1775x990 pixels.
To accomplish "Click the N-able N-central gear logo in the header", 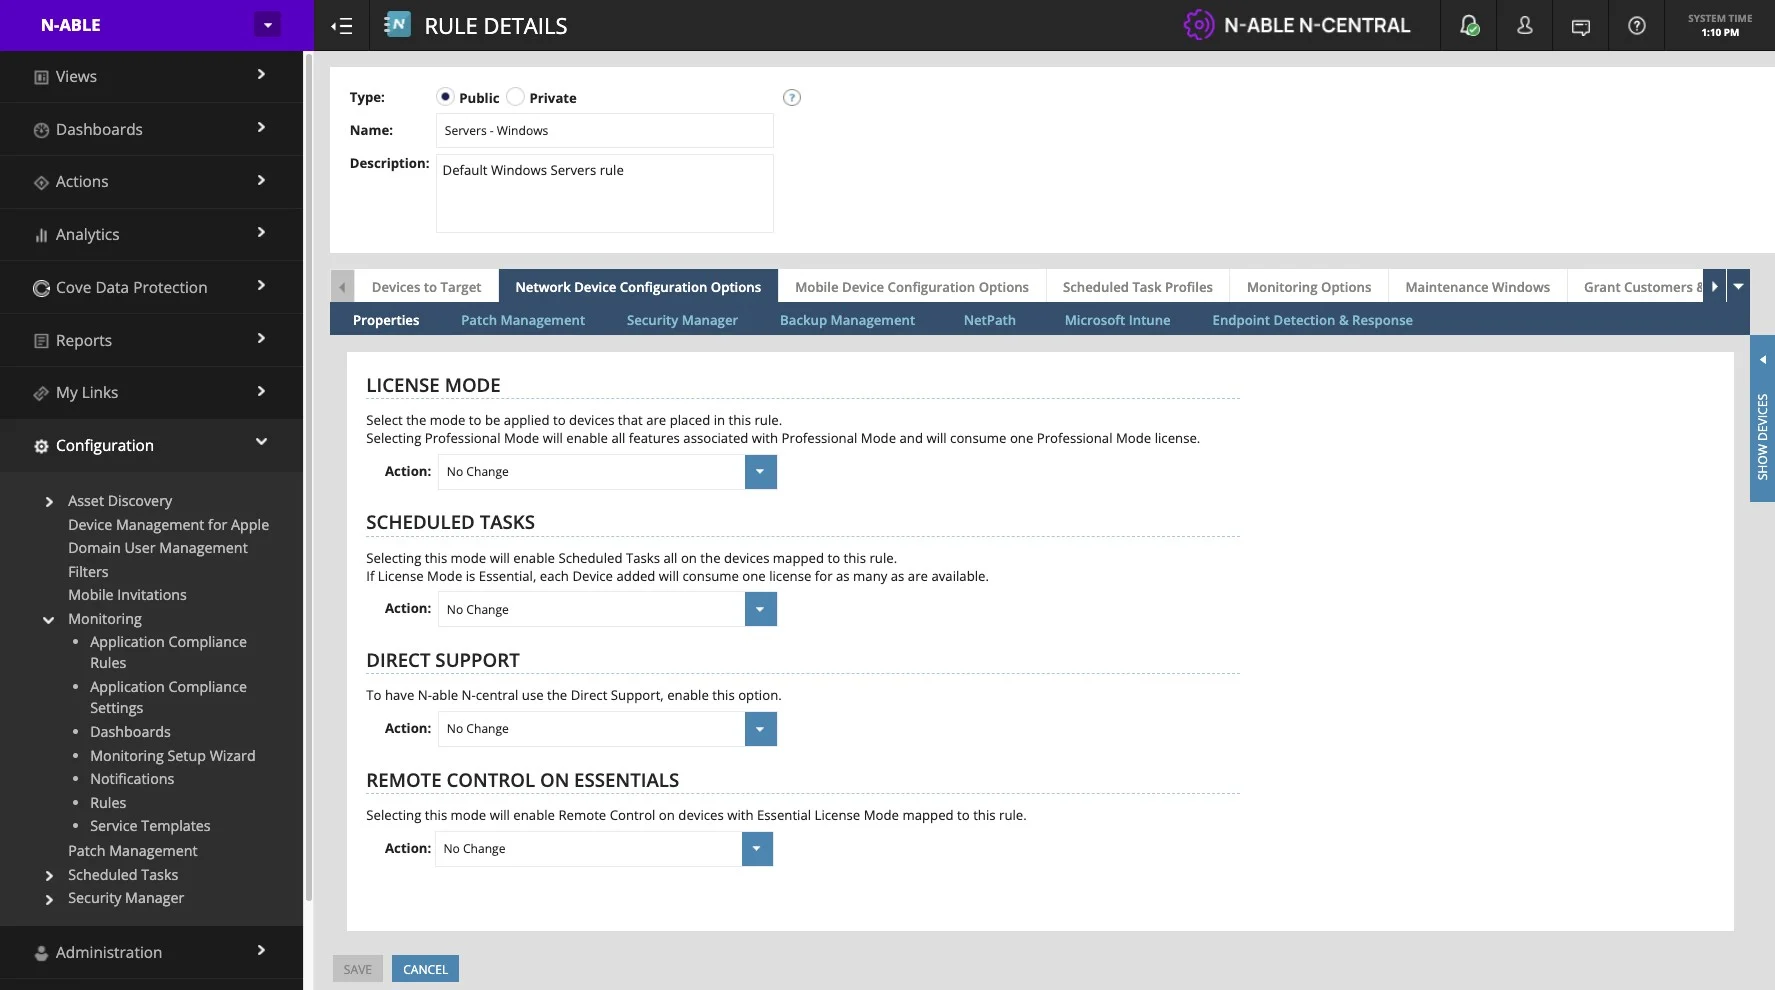I will pyautogui.click(x=1199, y=25).
